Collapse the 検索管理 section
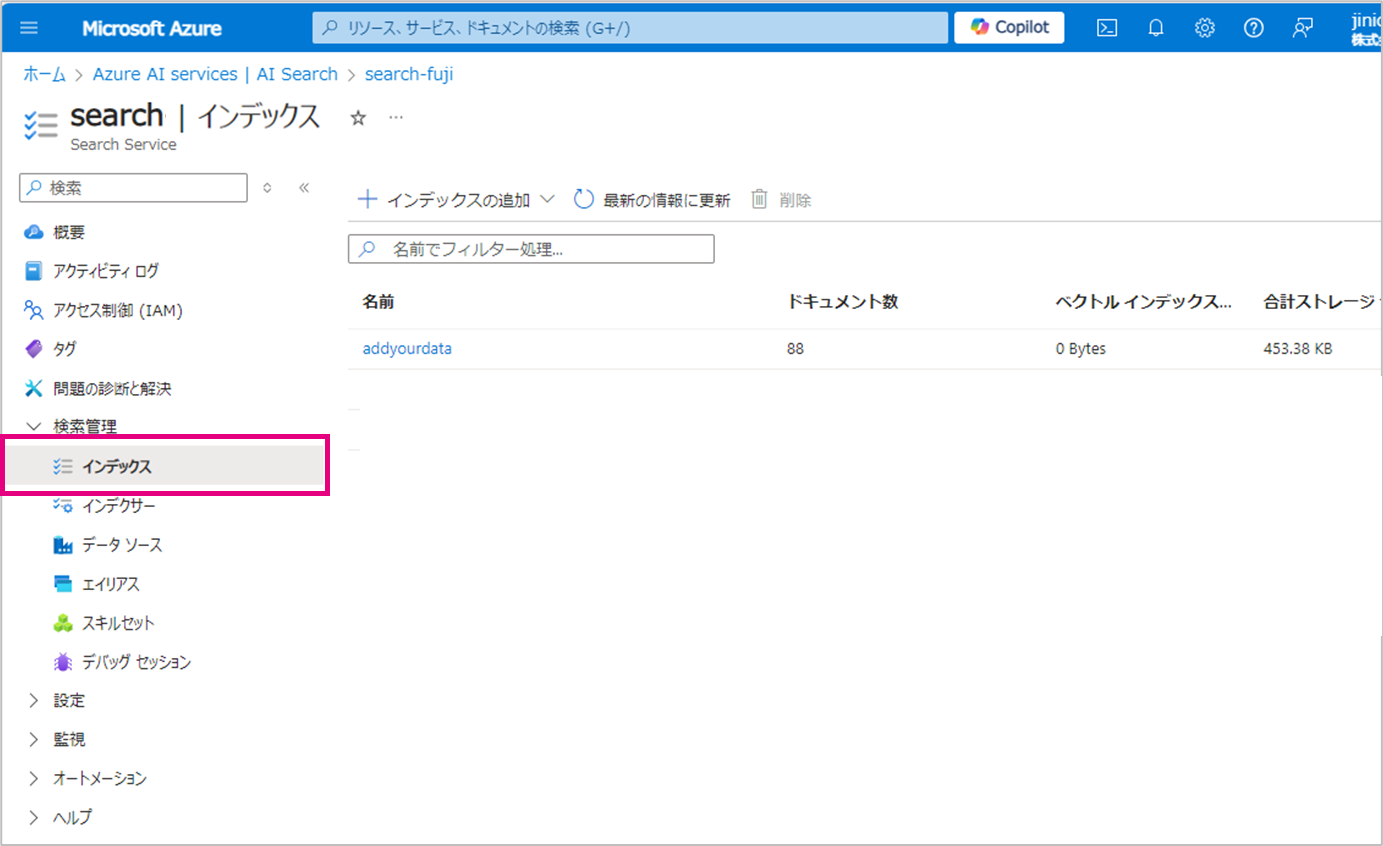The image size is (1383, 846). (71, 427)
